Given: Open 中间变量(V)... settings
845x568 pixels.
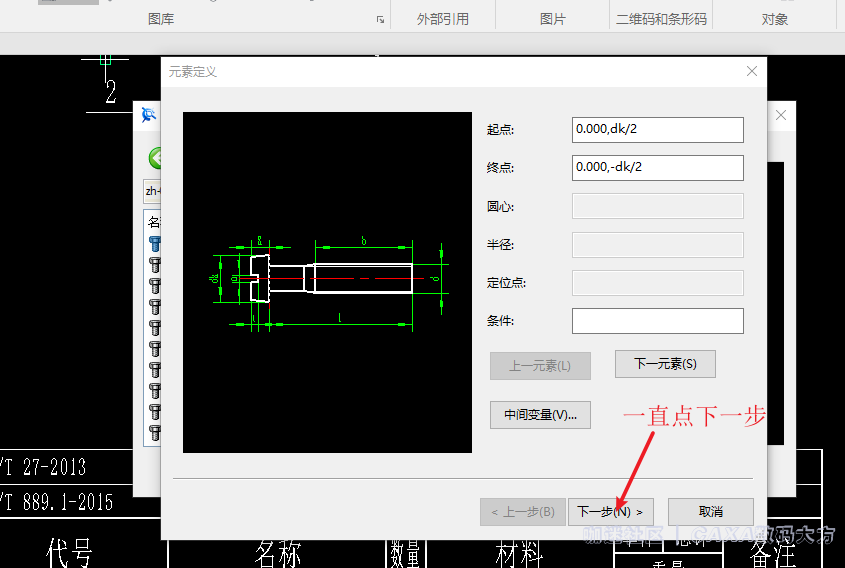Looking at the screenshot, I should click(540, 414).
